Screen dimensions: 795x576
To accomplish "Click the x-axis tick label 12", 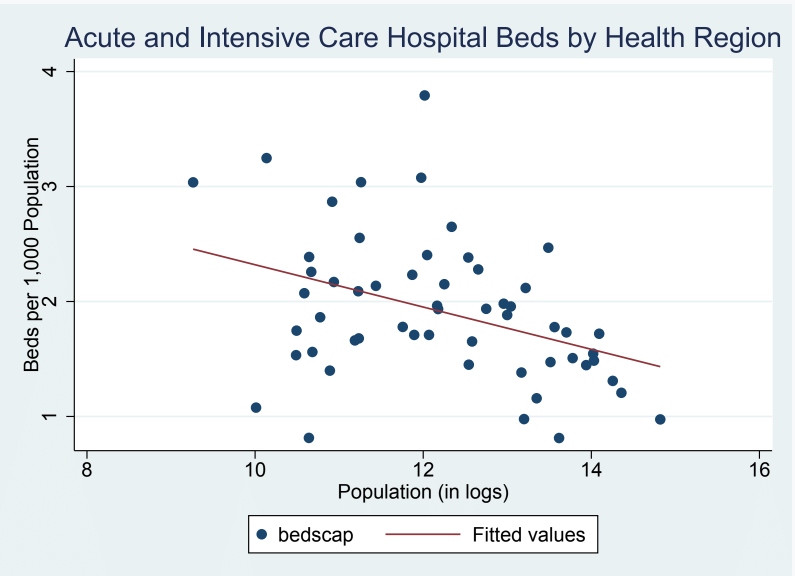I will (x=423, y=469).
